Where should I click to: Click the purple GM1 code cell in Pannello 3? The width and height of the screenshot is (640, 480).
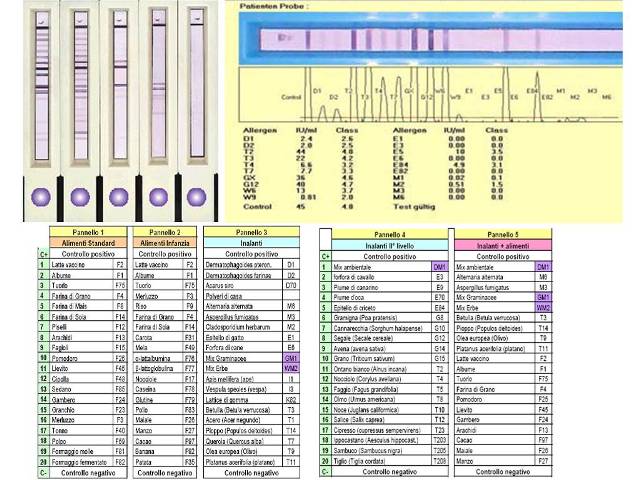coord(291,358)
